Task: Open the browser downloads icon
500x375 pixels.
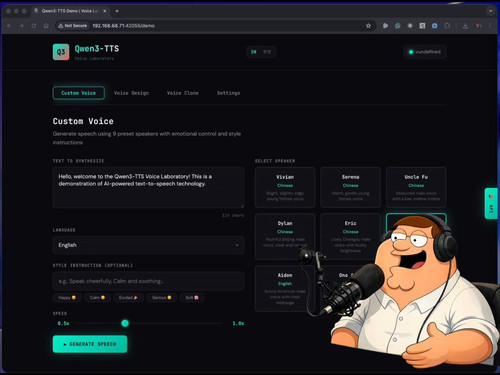Action: pyautogui.click(x=465, y=26)
